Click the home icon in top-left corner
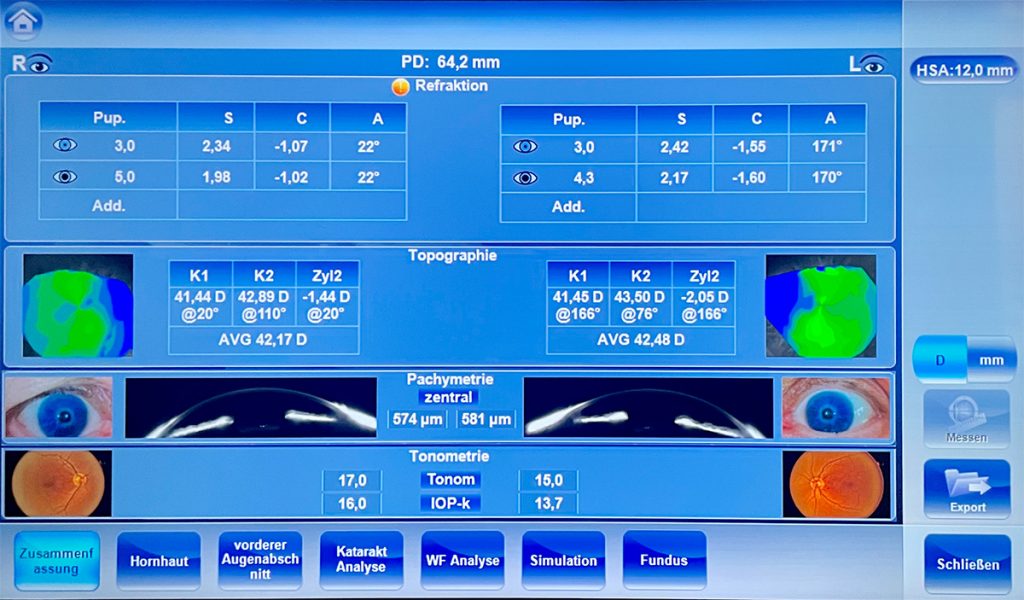This screenshot has height=600, width=1024. (x=24, y=19)
